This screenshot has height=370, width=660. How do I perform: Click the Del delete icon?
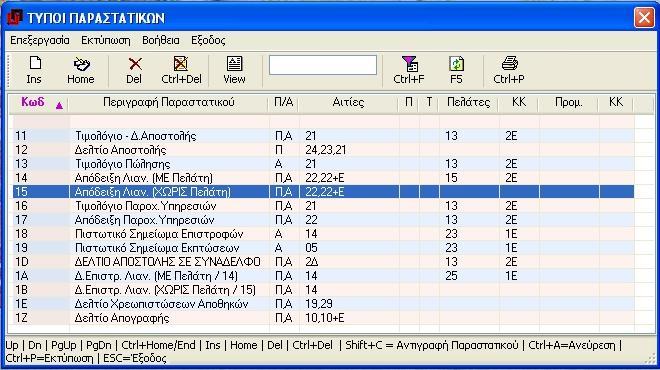pyautogui.click(x=135, y=64)
